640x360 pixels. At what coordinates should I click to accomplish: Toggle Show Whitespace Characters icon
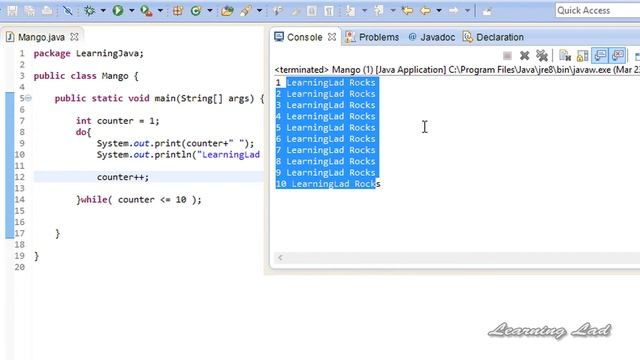(x=329, y=11)
